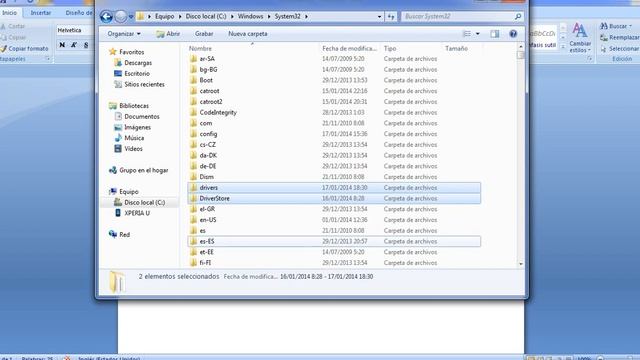Select the bg-BG folder
Image resolution: width=640 pixels, height=360 pixels.
pos(334,69)
